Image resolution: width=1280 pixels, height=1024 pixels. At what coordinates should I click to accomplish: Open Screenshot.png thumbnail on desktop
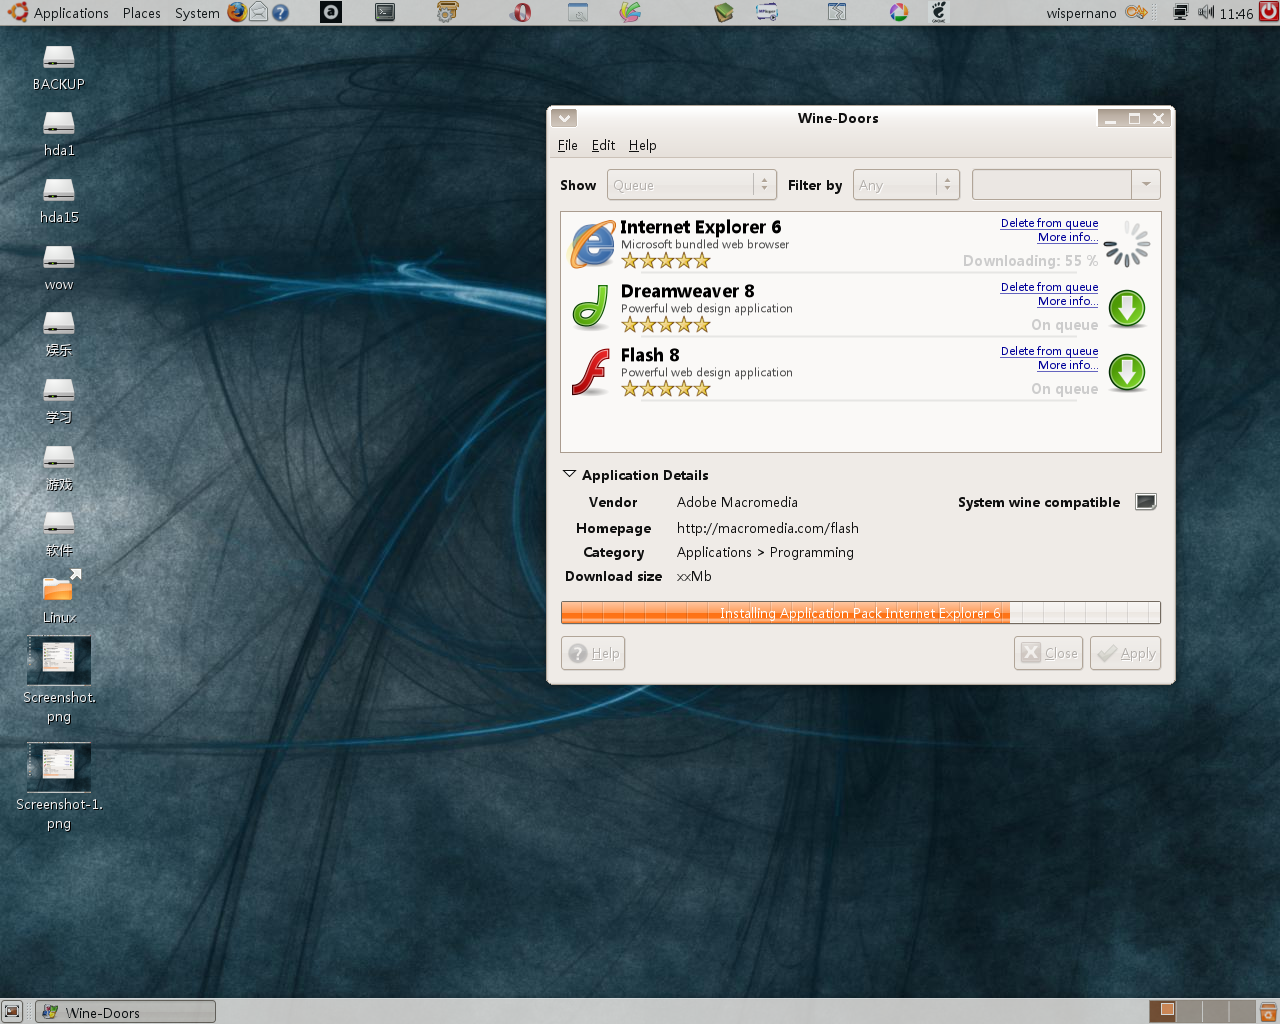[59, 661]
